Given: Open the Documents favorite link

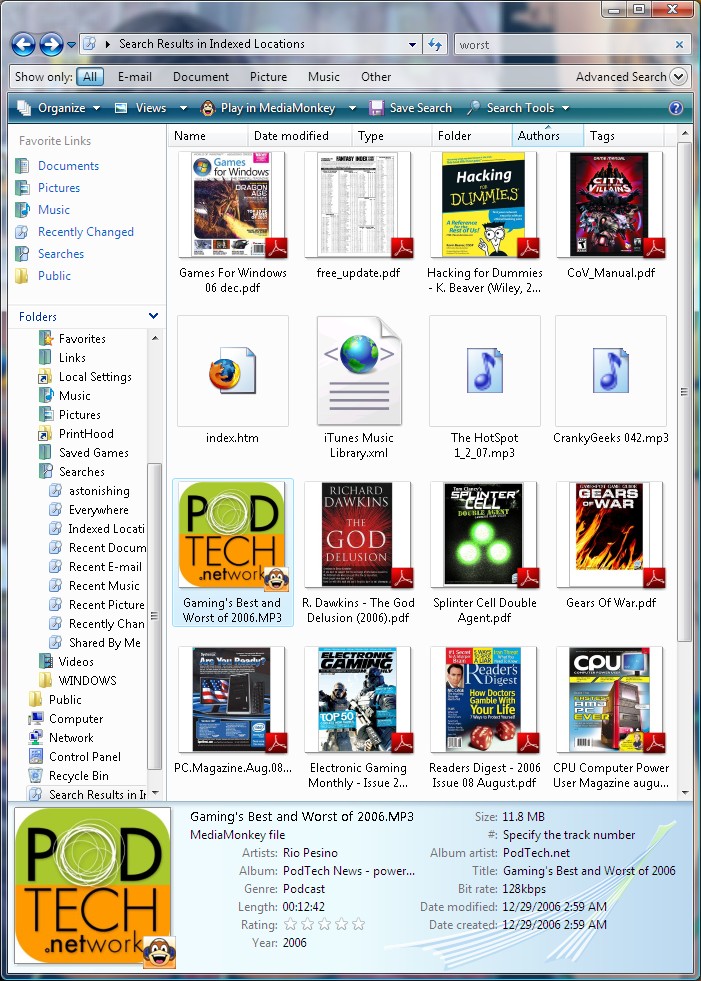Looking at the screenshot, I should tap(68, 166).
